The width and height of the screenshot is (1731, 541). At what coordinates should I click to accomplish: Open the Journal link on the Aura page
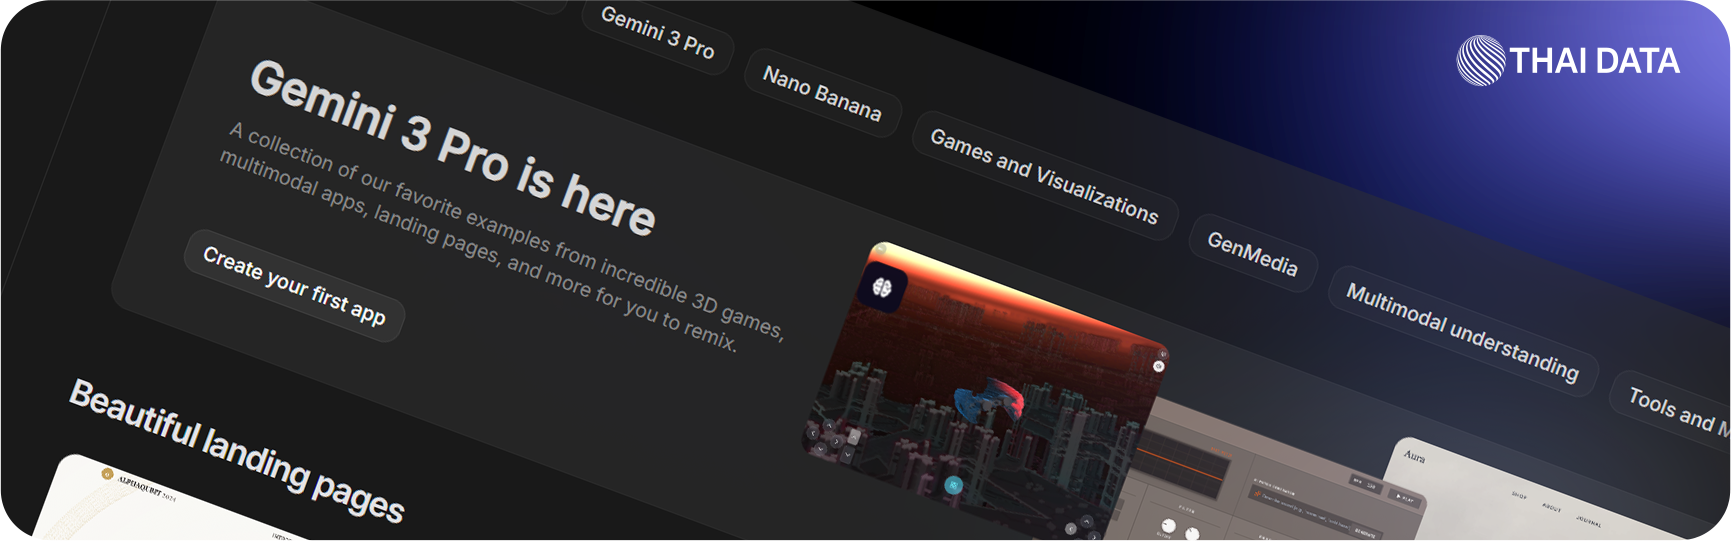(x=1588, y=520)
